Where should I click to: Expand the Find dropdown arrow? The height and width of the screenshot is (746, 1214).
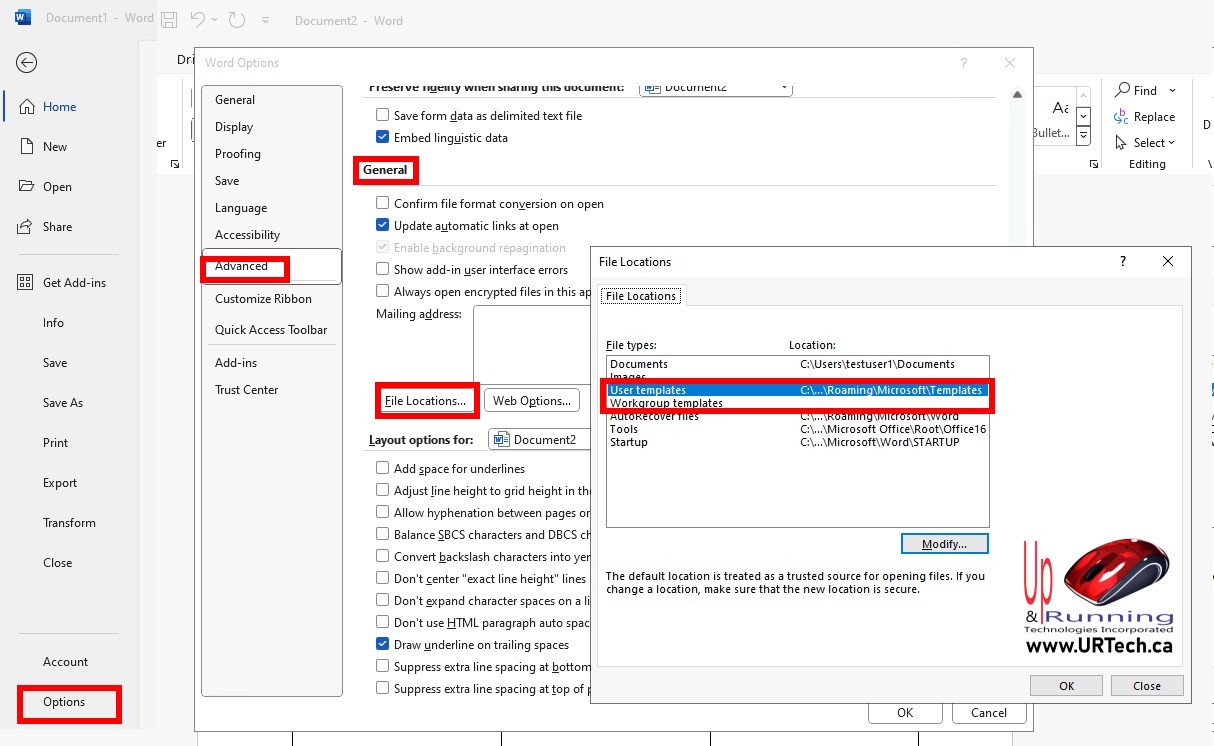click(1172, 91)
